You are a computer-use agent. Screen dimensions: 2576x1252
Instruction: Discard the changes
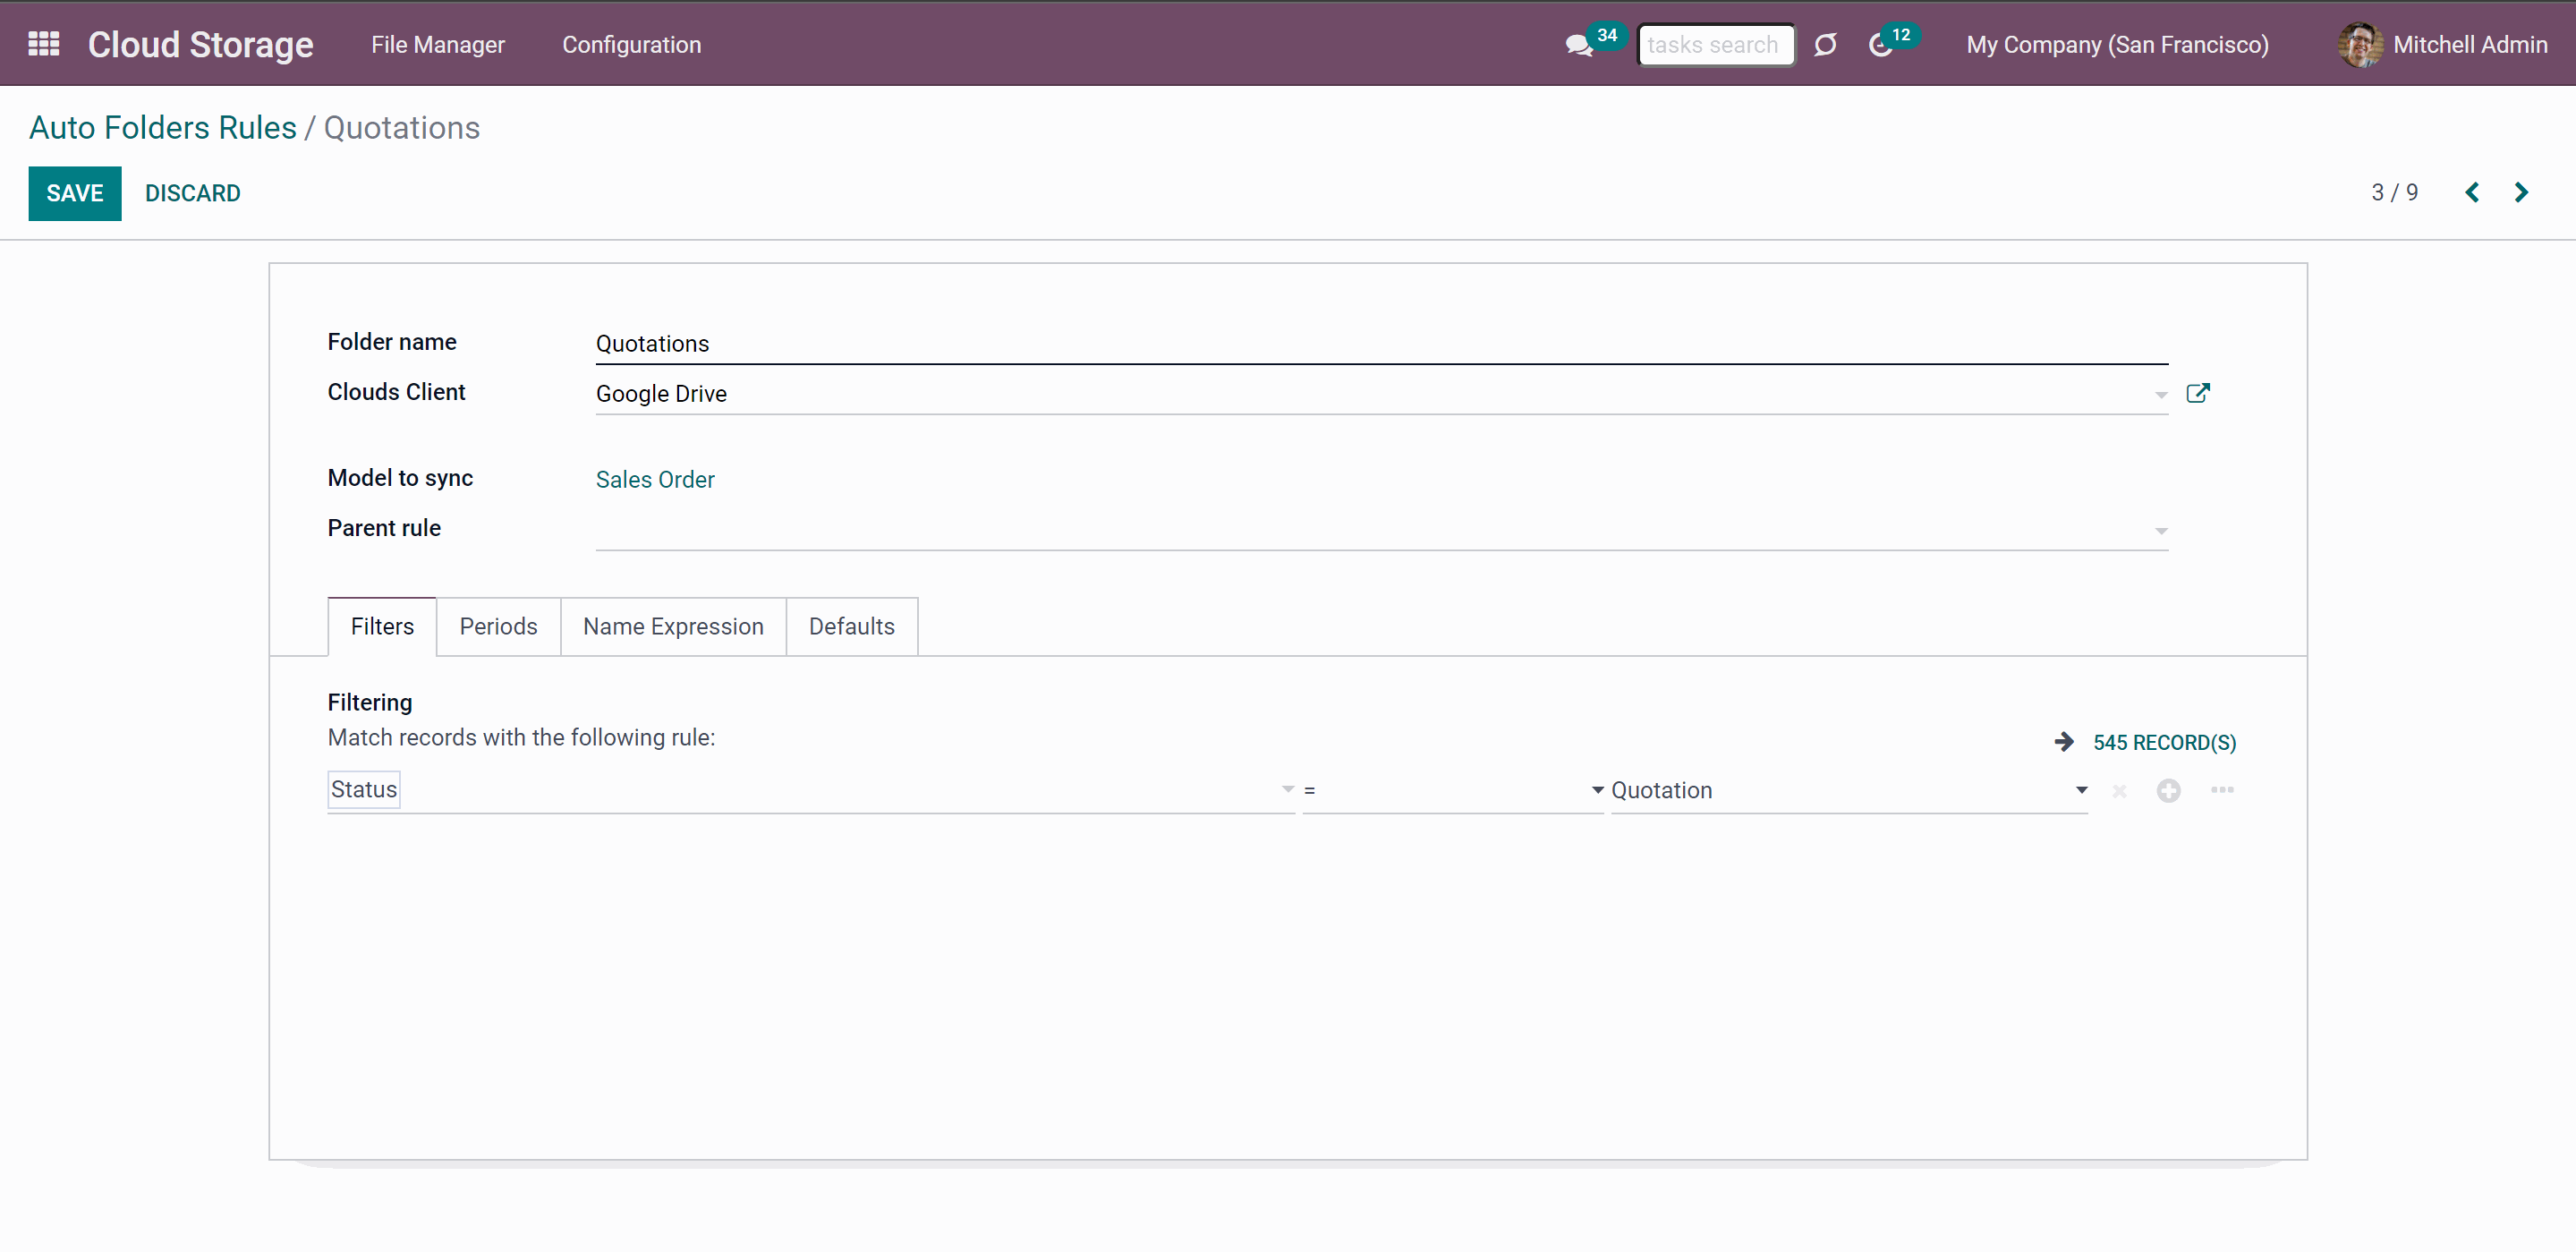(x=192, y=193)
